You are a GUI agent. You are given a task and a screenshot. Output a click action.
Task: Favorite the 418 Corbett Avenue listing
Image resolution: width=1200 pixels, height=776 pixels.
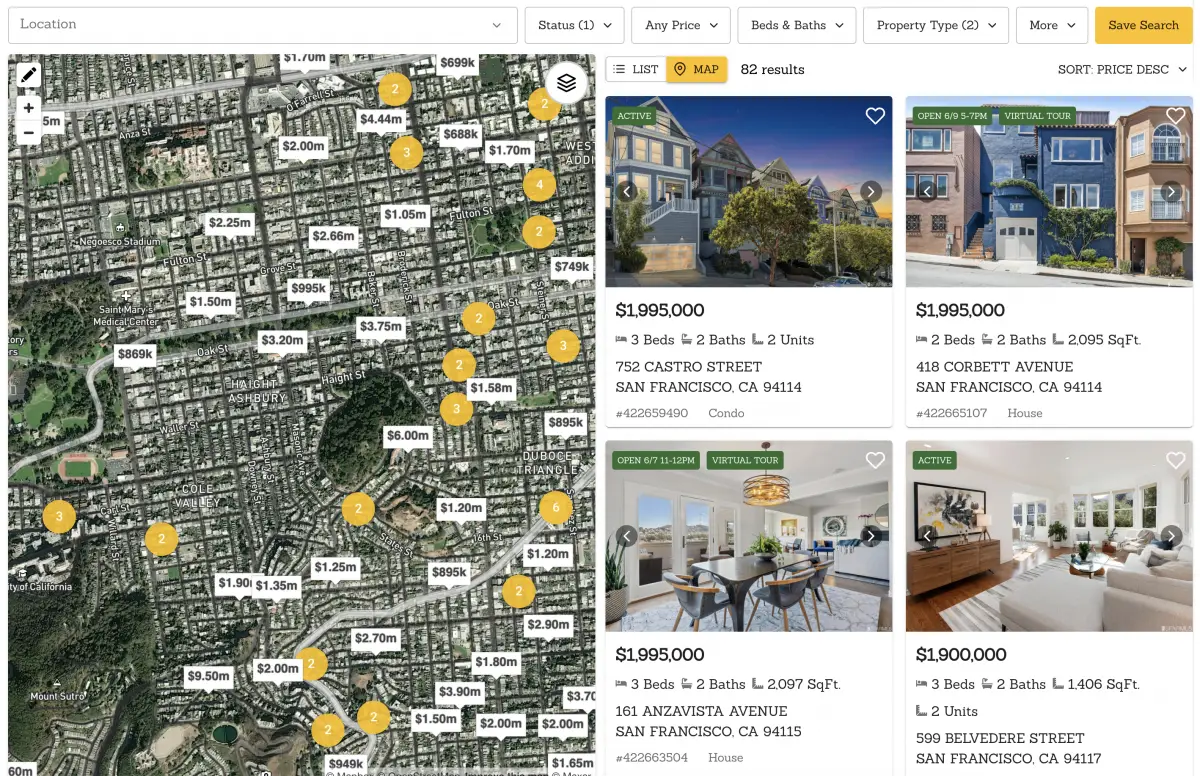pos(1175,116)
